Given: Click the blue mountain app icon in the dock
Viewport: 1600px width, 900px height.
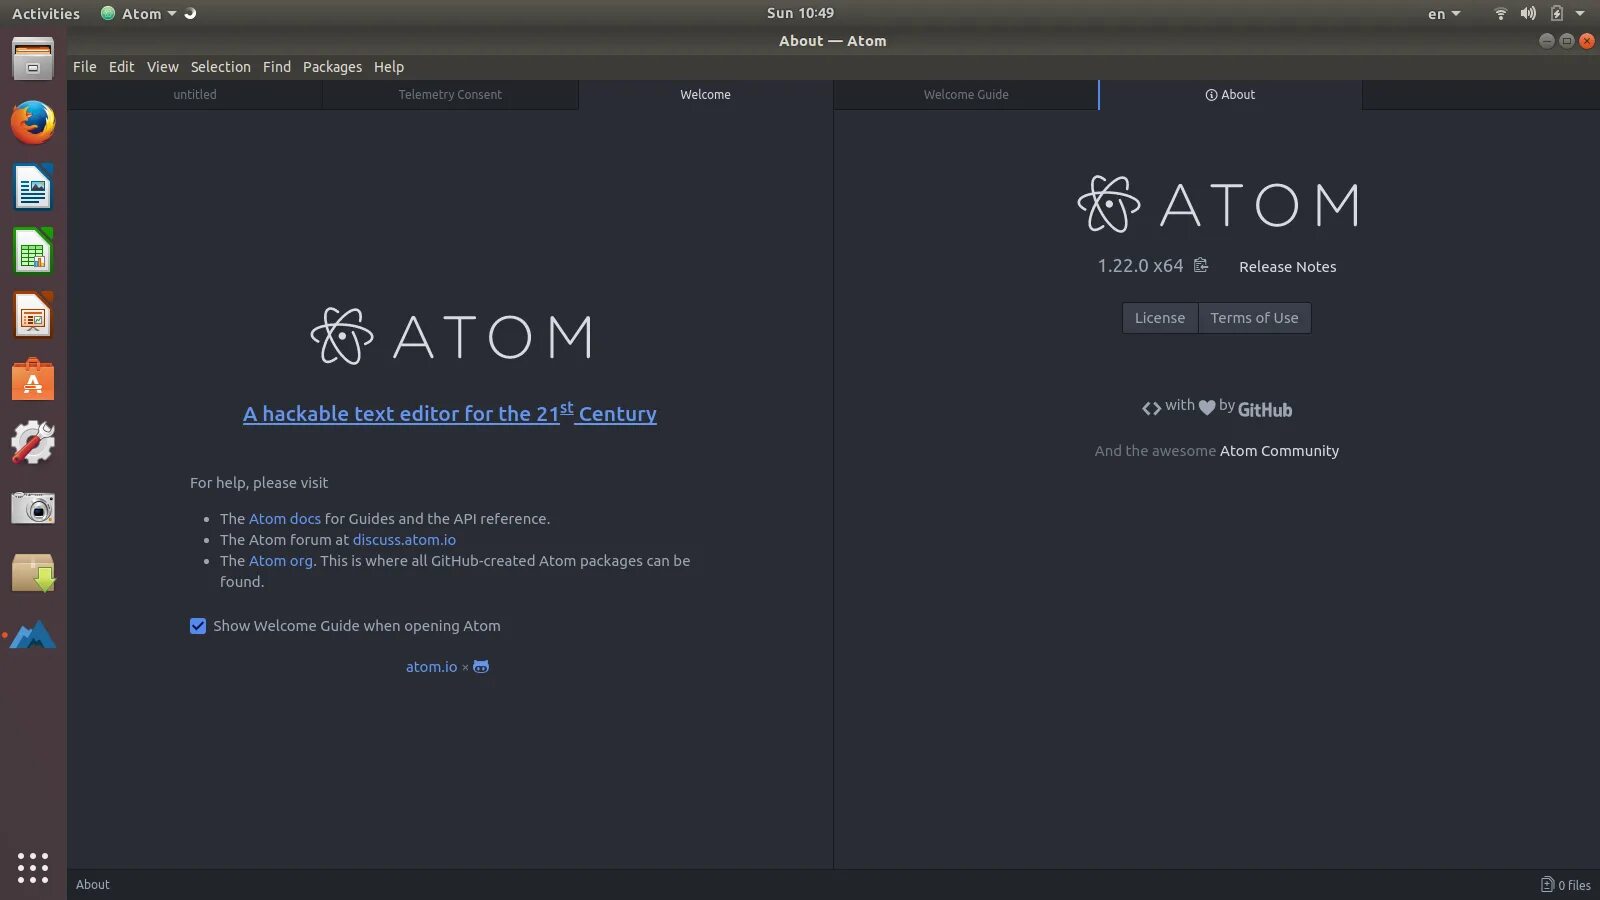Looking at the screenshot, I should [33, 635].
